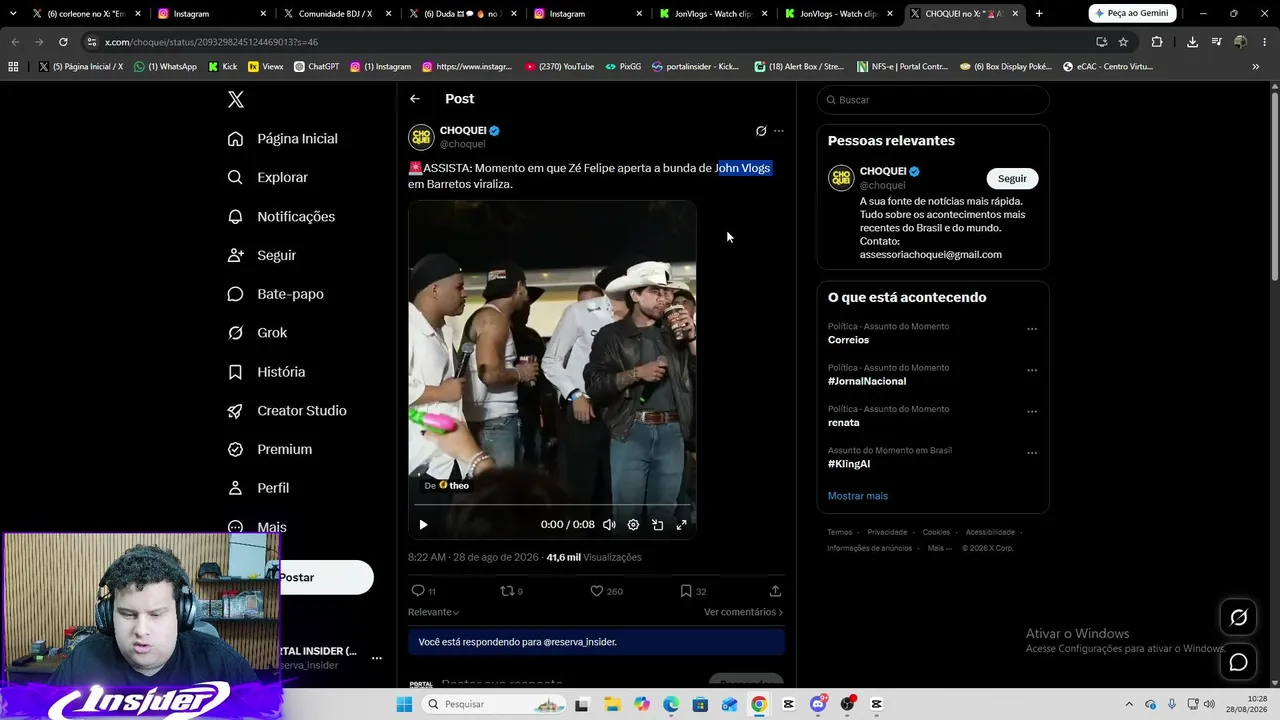Image resolution: width=1280 pixels, height=720 pixels.
Task: Open Chrome's three-dot menu
Action: [1265, 42]
